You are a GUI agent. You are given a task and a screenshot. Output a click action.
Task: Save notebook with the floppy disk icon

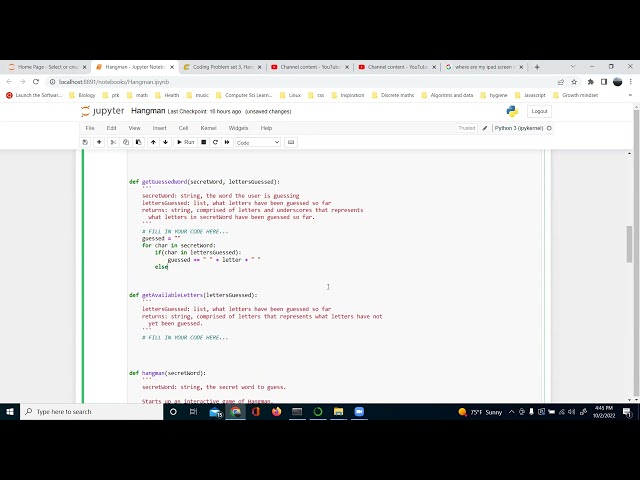click(85, 142)
